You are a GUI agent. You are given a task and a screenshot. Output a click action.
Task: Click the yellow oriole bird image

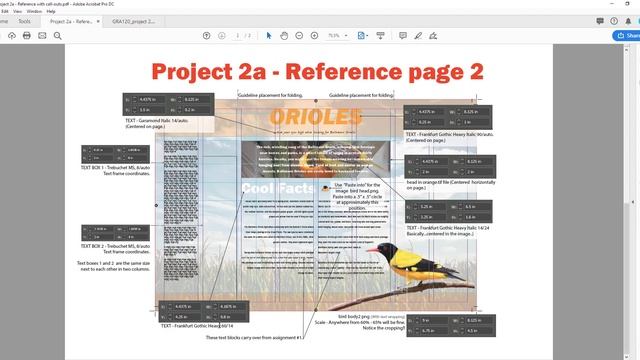coord(416,265)
